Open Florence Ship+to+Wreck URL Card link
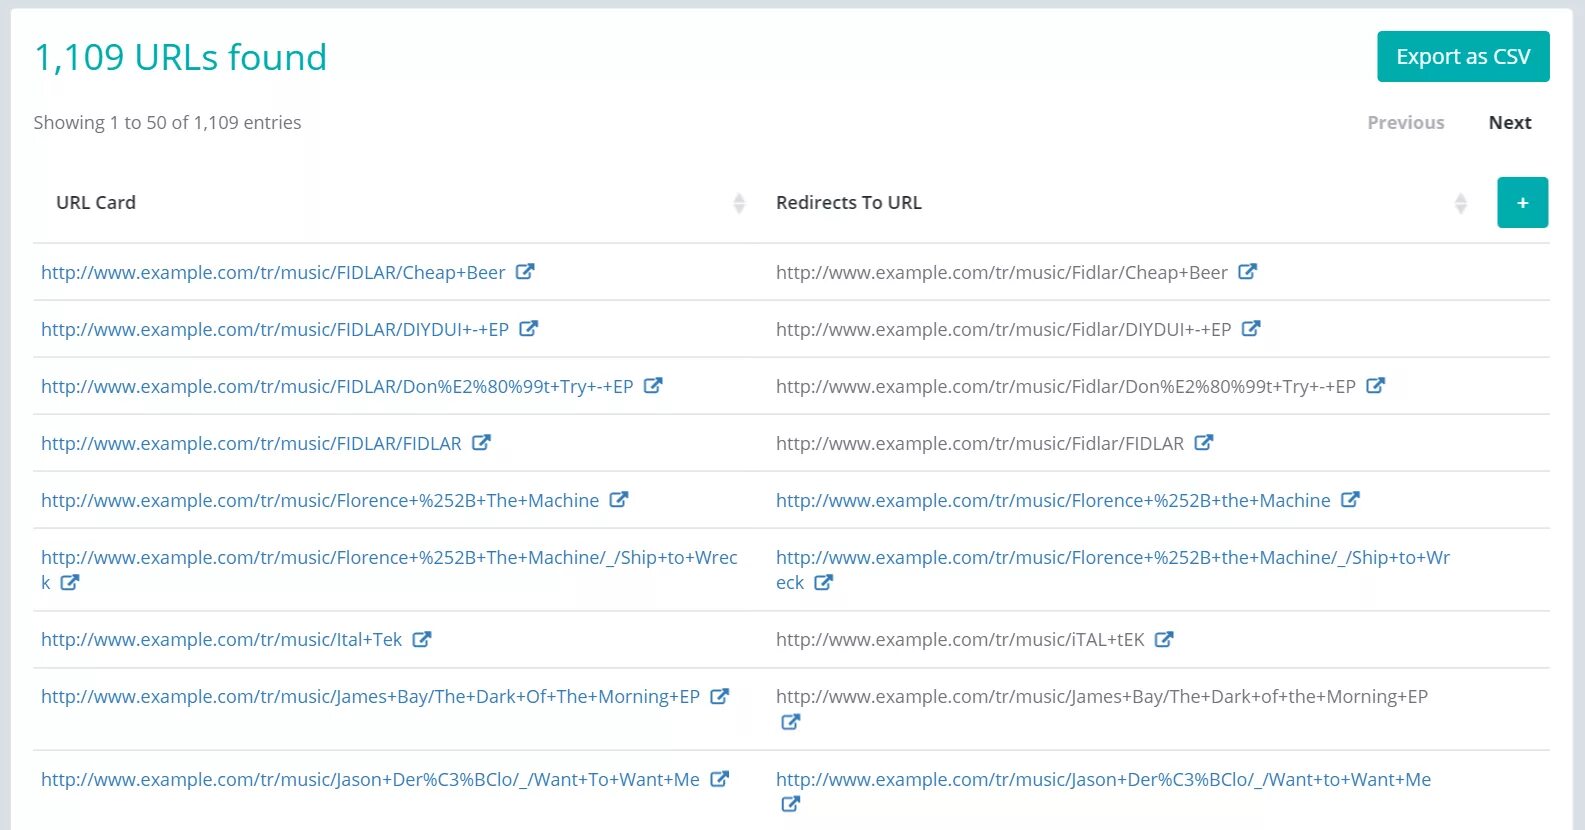This screenshot has height=830, width=1585. pos(389,570)
